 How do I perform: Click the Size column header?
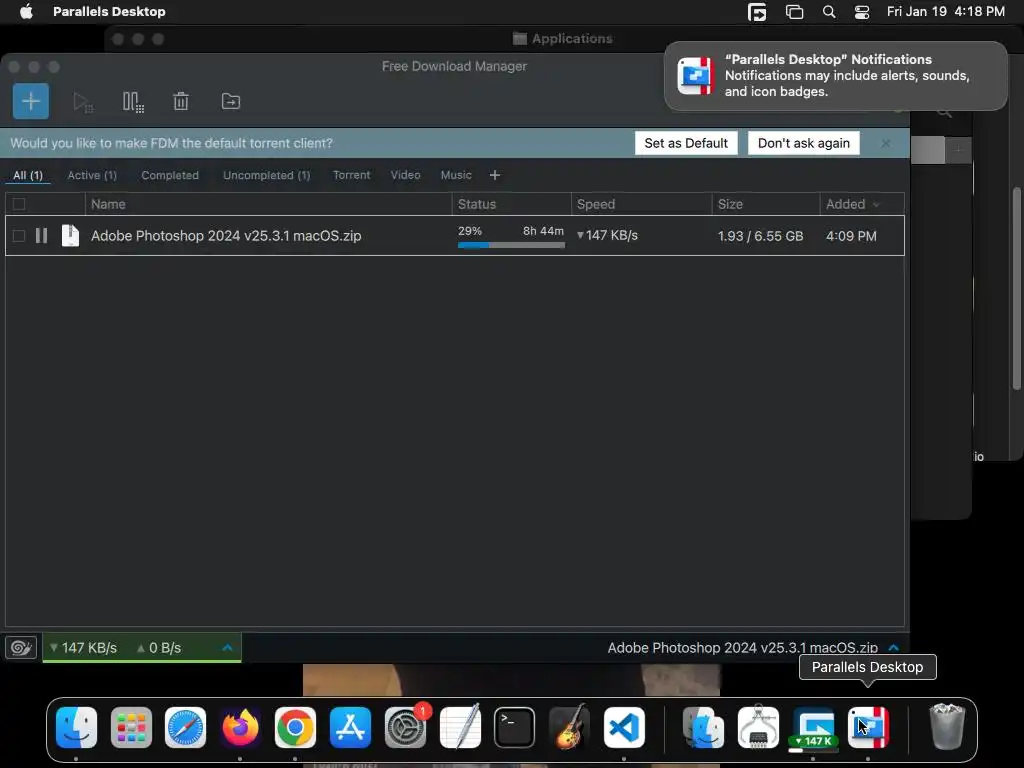click(x=765, y=204)
